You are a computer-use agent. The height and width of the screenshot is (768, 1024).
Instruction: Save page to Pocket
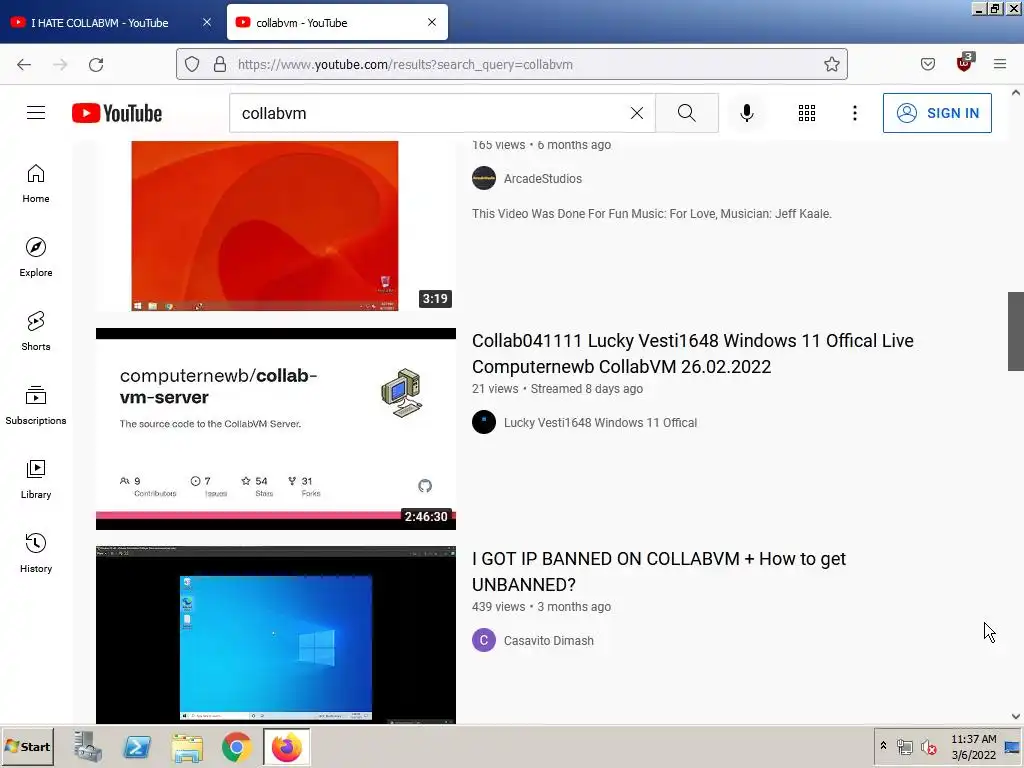coord(927,64)
